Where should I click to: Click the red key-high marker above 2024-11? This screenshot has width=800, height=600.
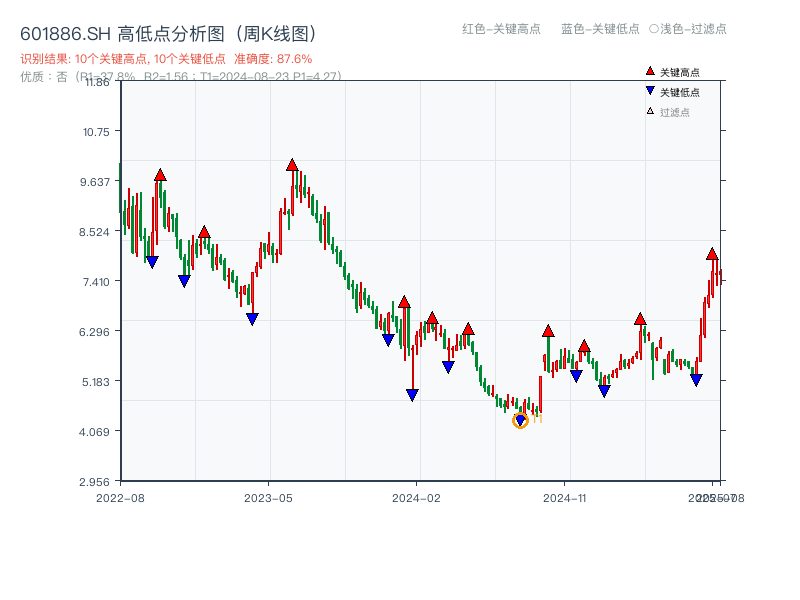pyautogui.click(x=548, y=330)
